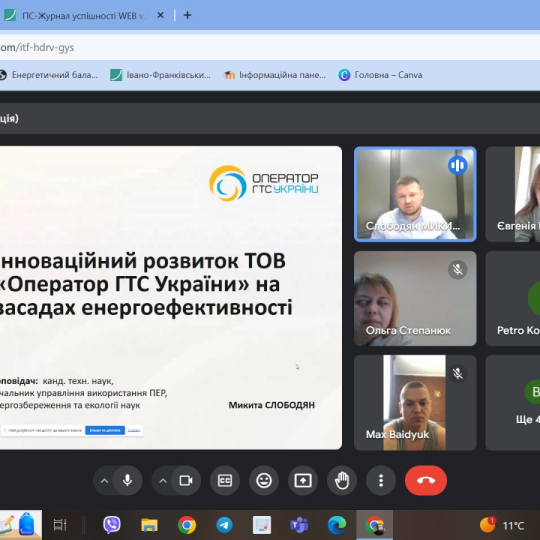Select the Євгенія participant tile
This screenshot has height=540, width=540.
[x=513, y=194]
